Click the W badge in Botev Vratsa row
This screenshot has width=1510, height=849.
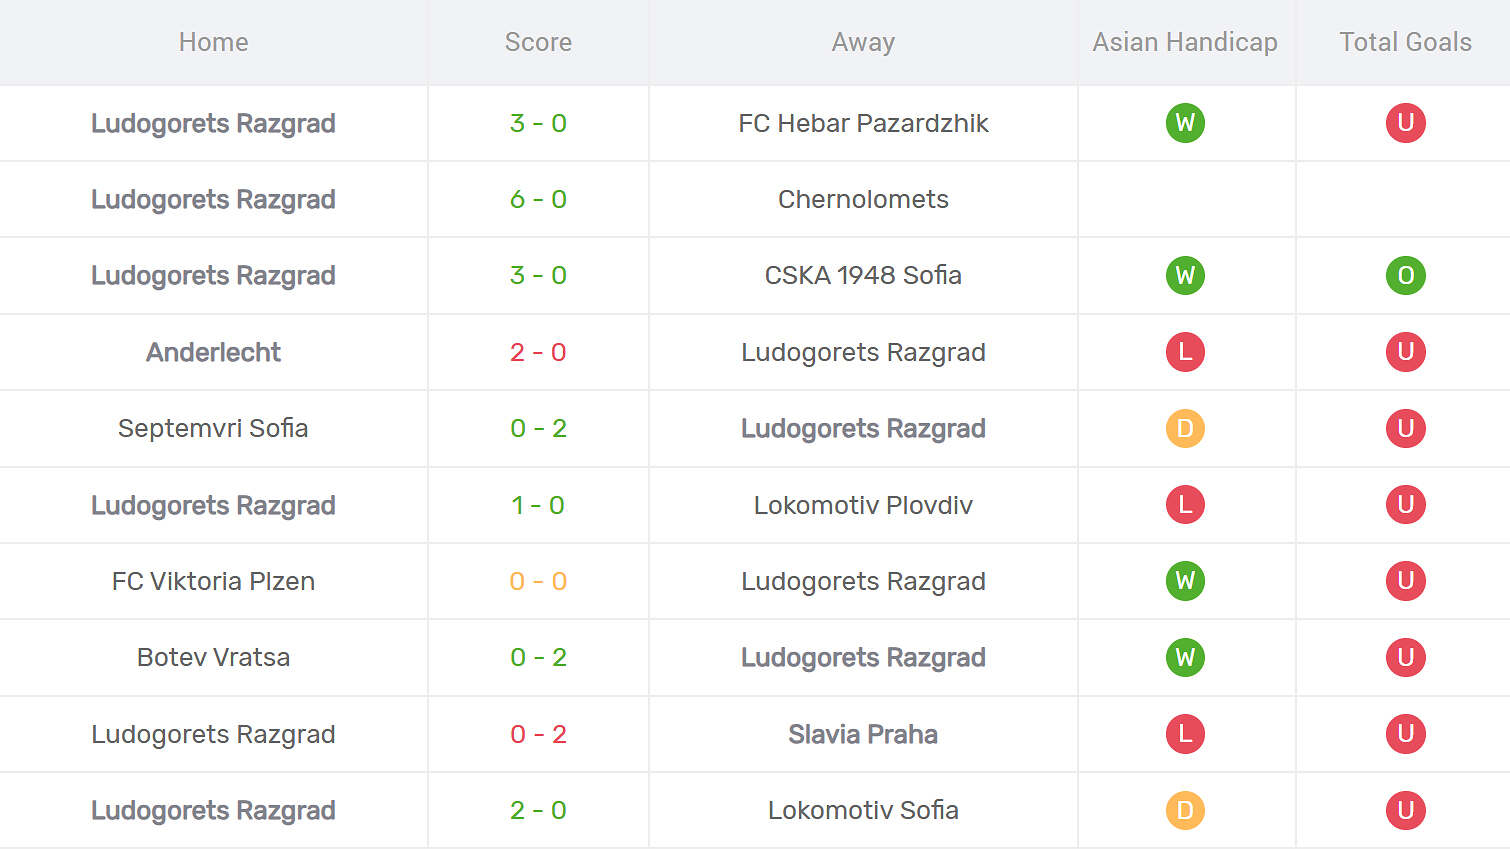1185,657
